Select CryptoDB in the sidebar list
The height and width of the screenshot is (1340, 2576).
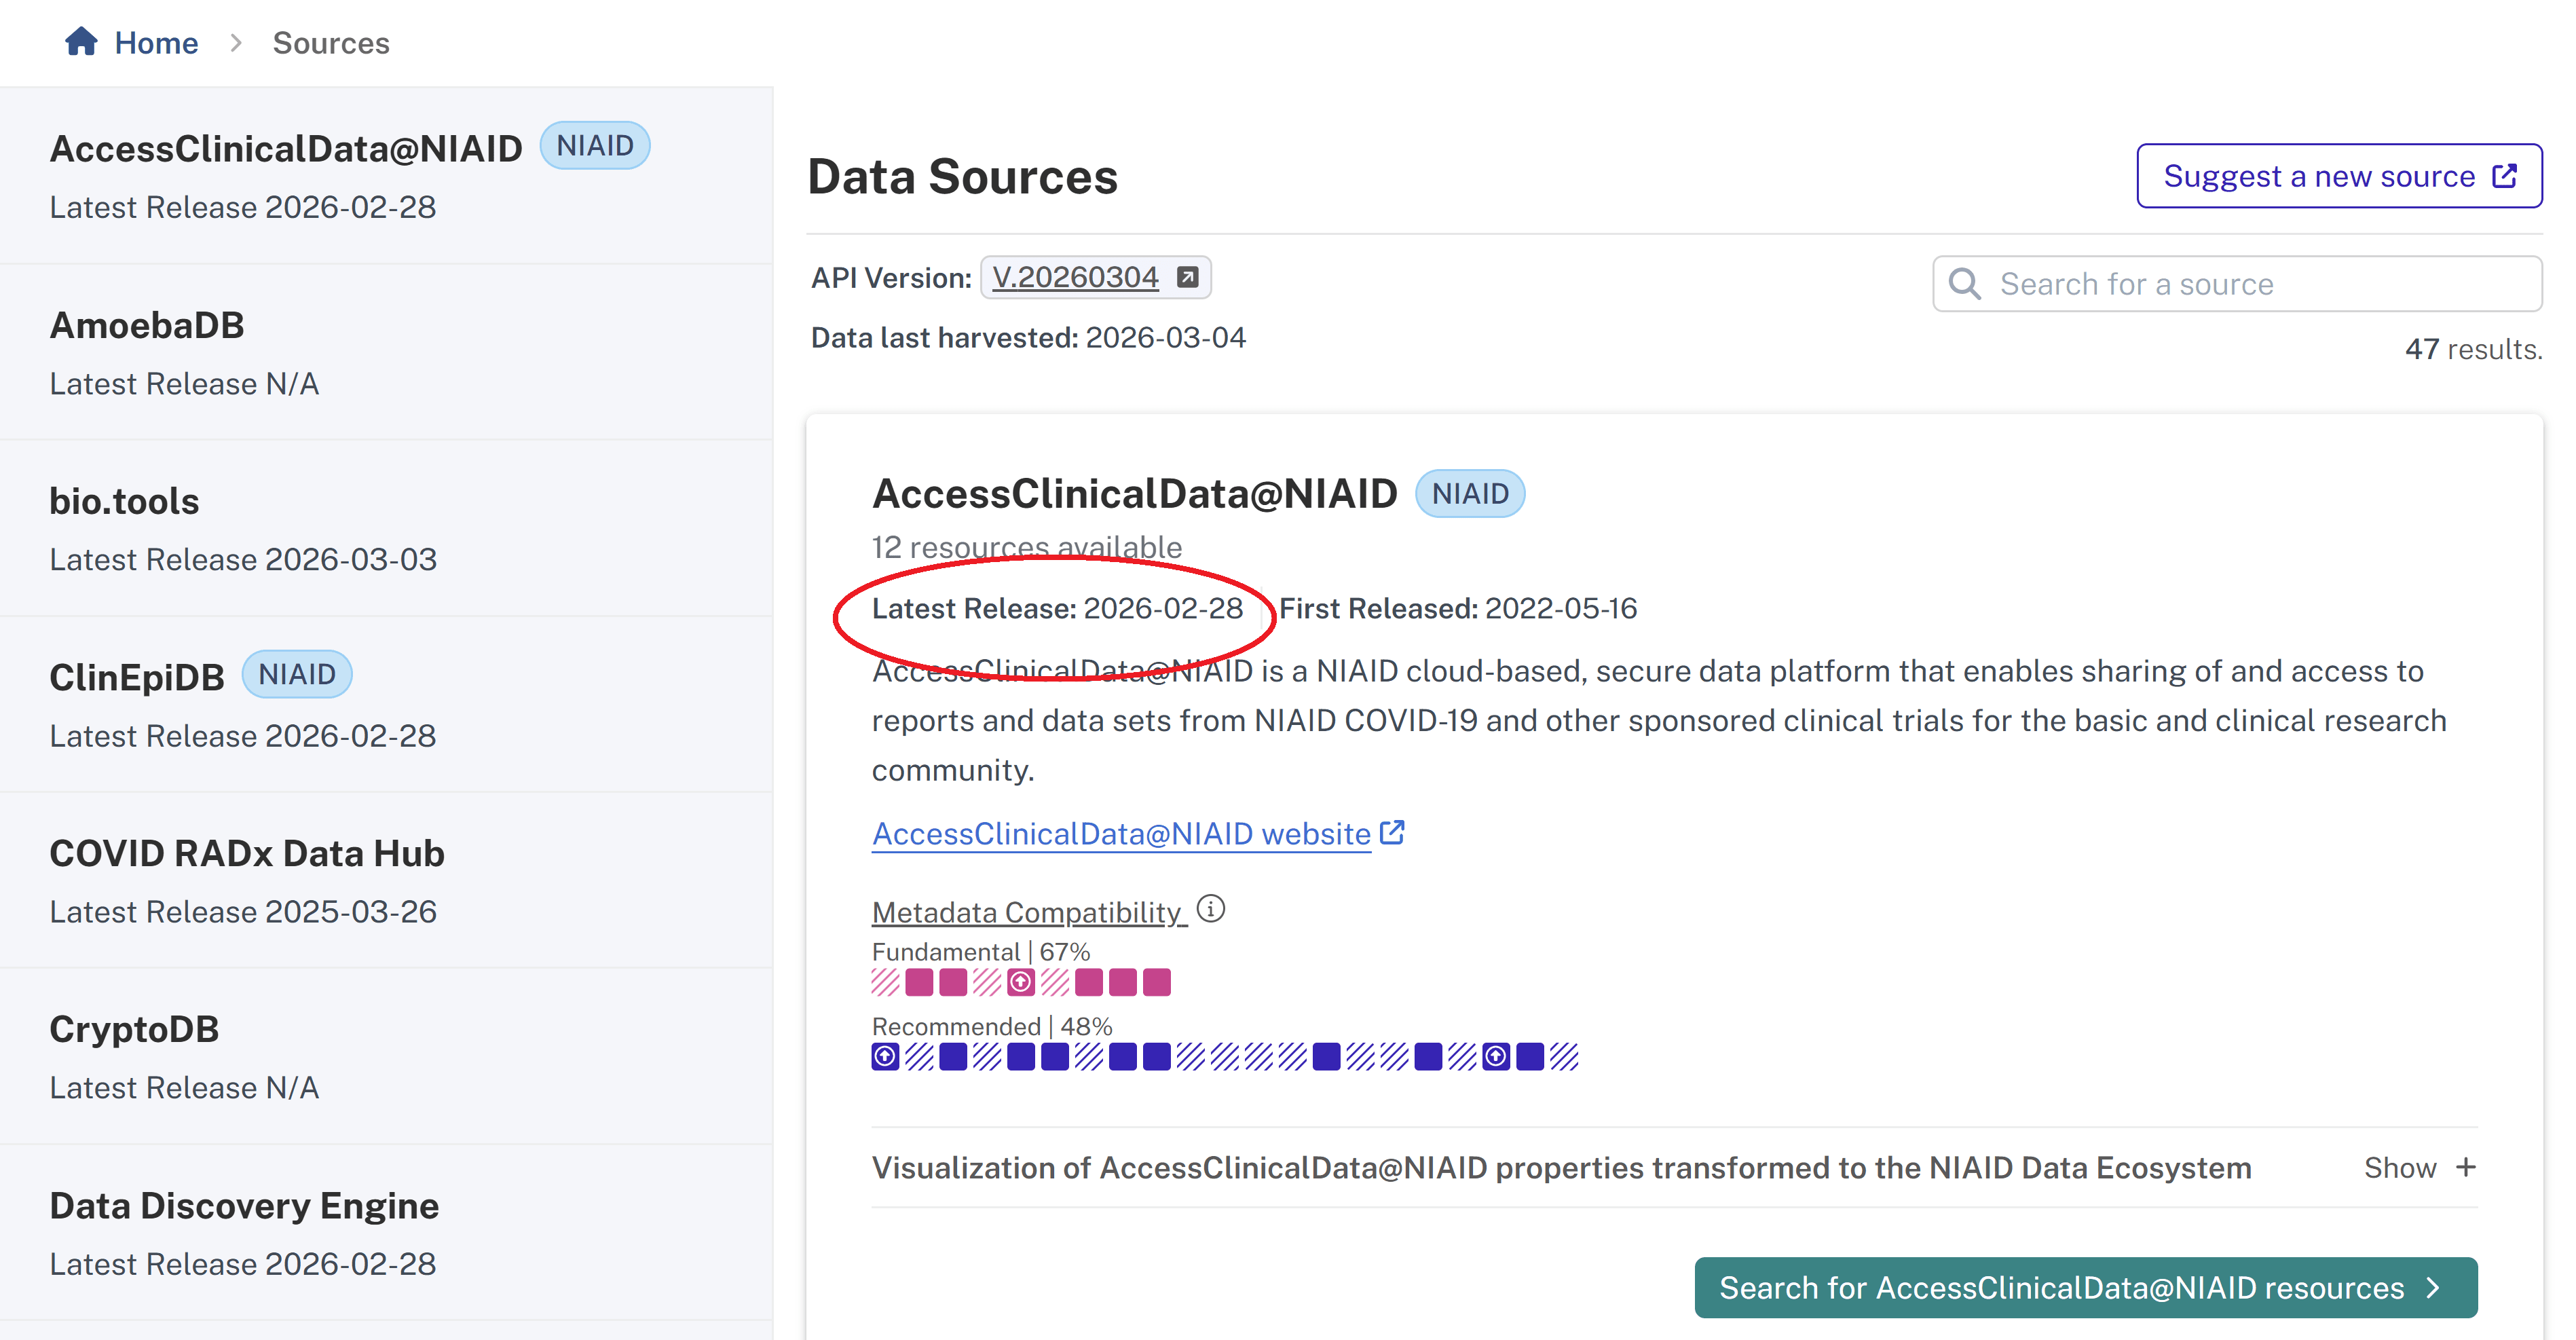coord(386,1057)
